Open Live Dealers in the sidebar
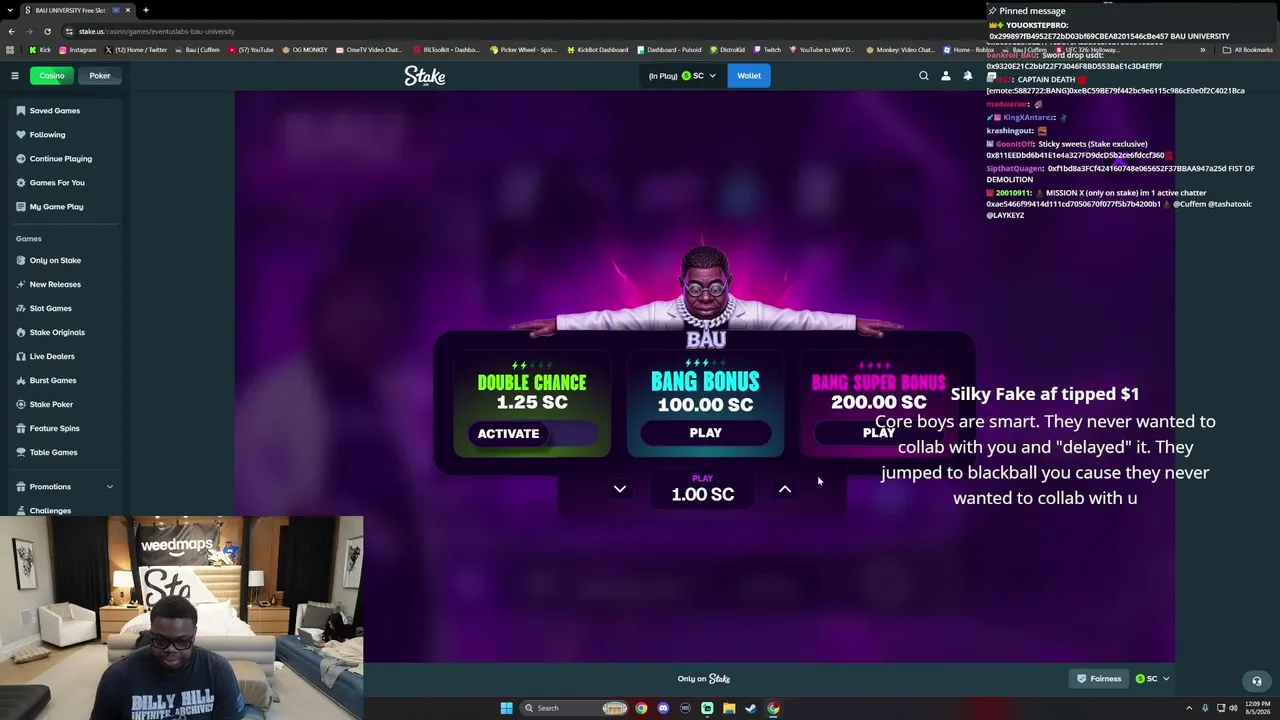The image size is (1280, 720). pos(65,357)
